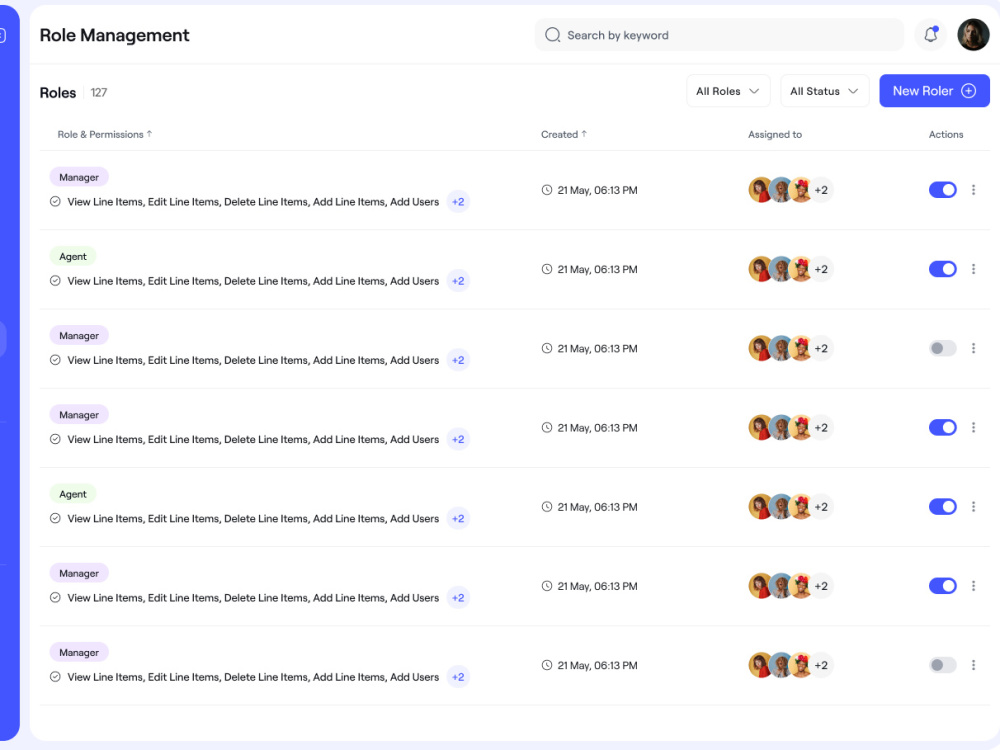Viewport: 1000px width, 750px height.
Task: Click the search magnifier icon
Action: [x=552, y=34]
